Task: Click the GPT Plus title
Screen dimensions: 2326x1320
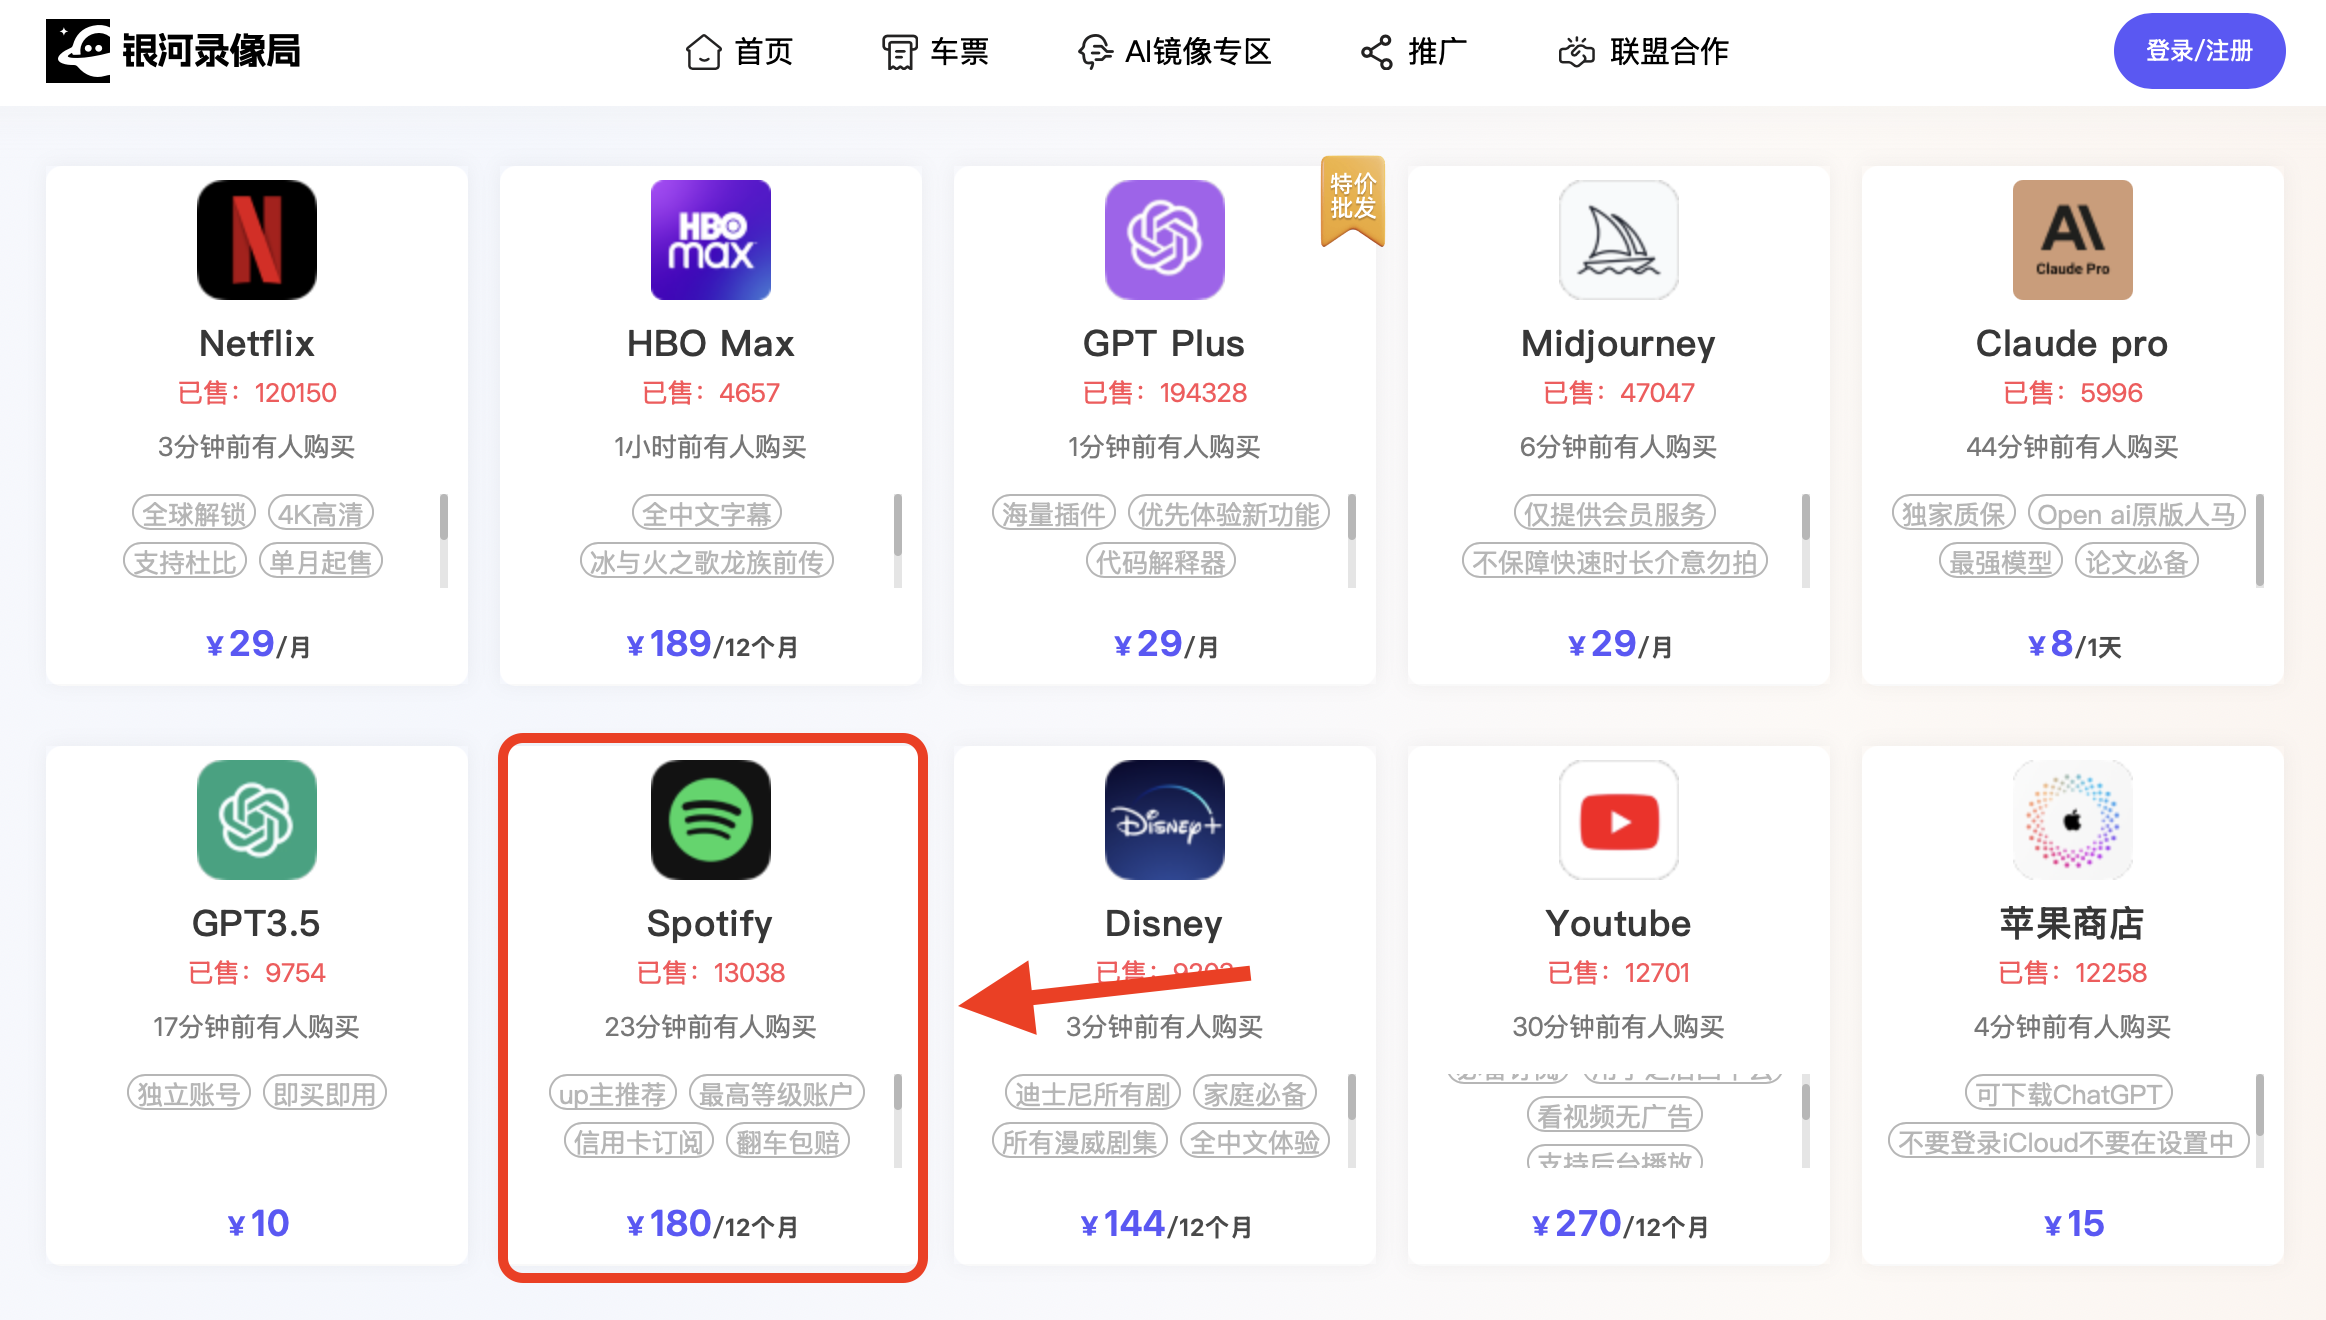Action: 1164,344
